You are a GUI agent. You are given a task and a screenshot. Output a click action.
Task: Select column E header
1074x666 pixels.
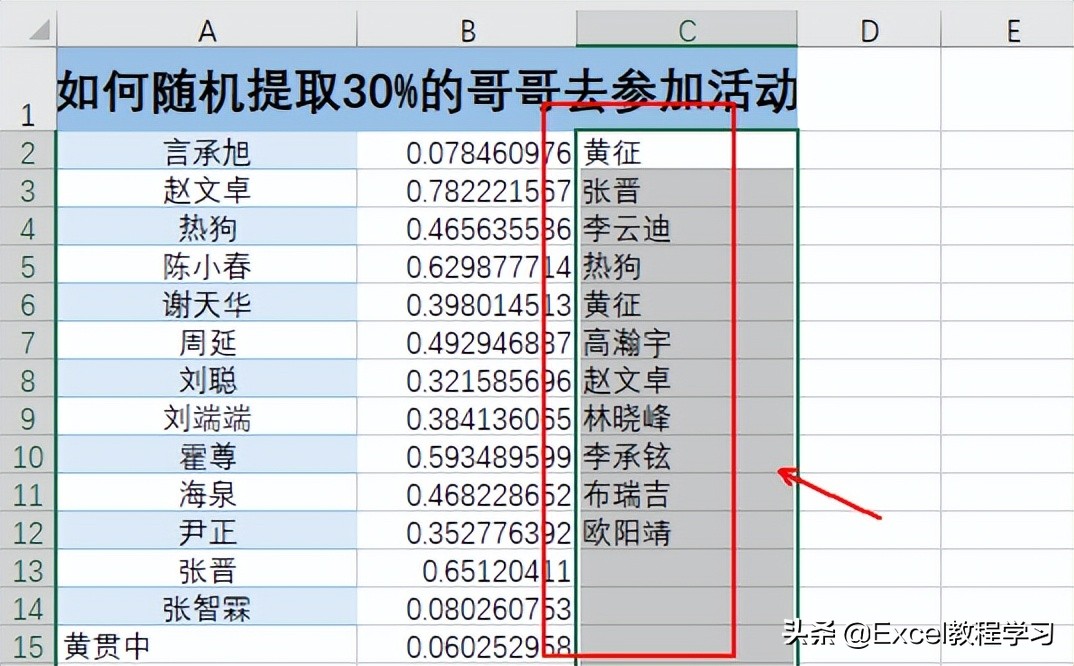click(x=1007, y=31)
